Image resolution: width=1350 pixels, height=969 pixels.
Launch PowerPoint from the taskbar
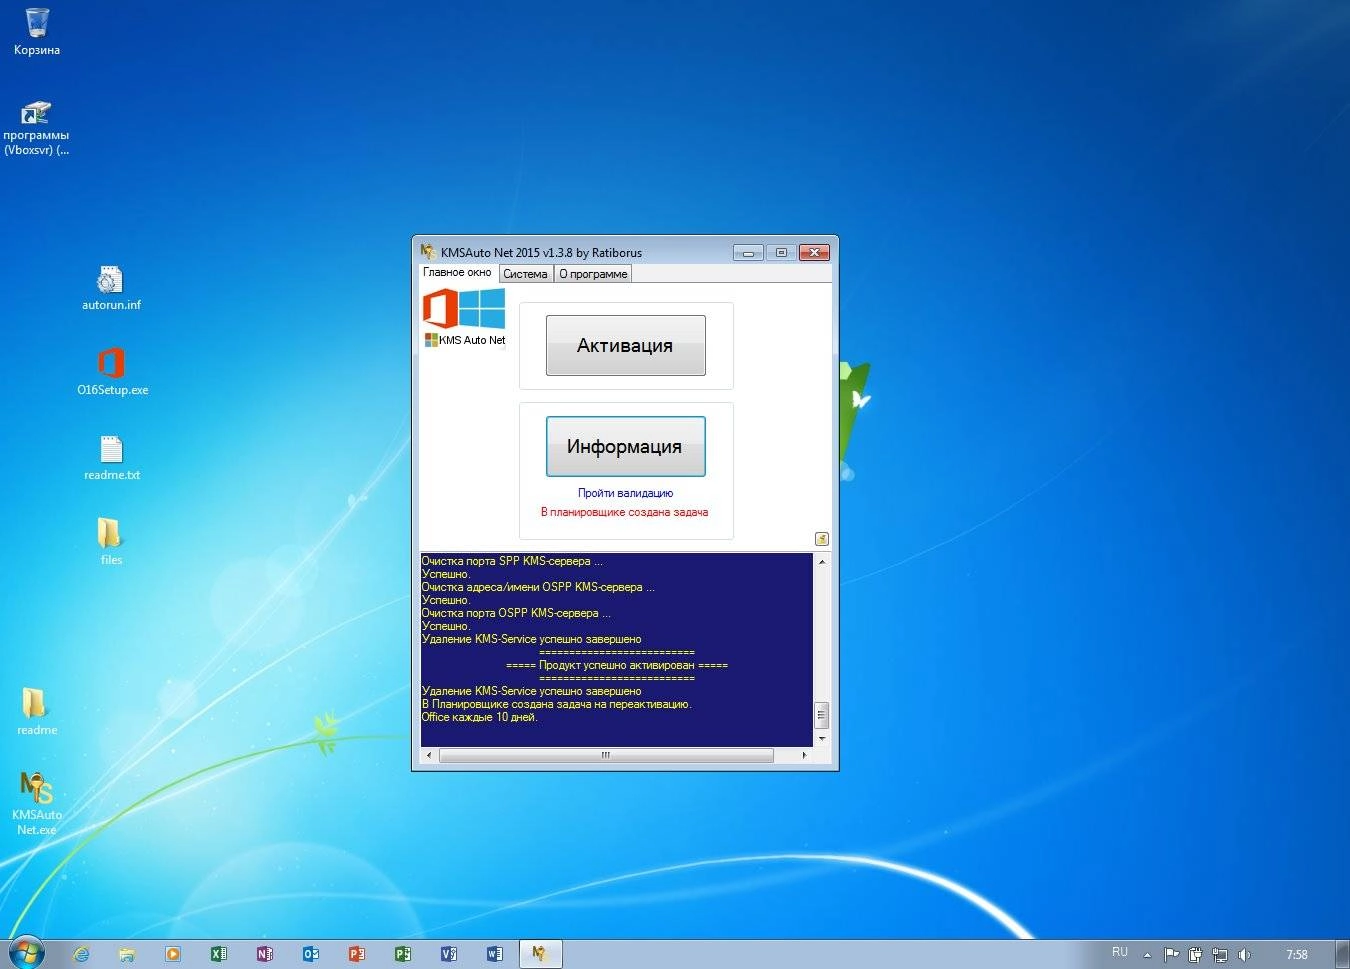click(x=357, y=954)
